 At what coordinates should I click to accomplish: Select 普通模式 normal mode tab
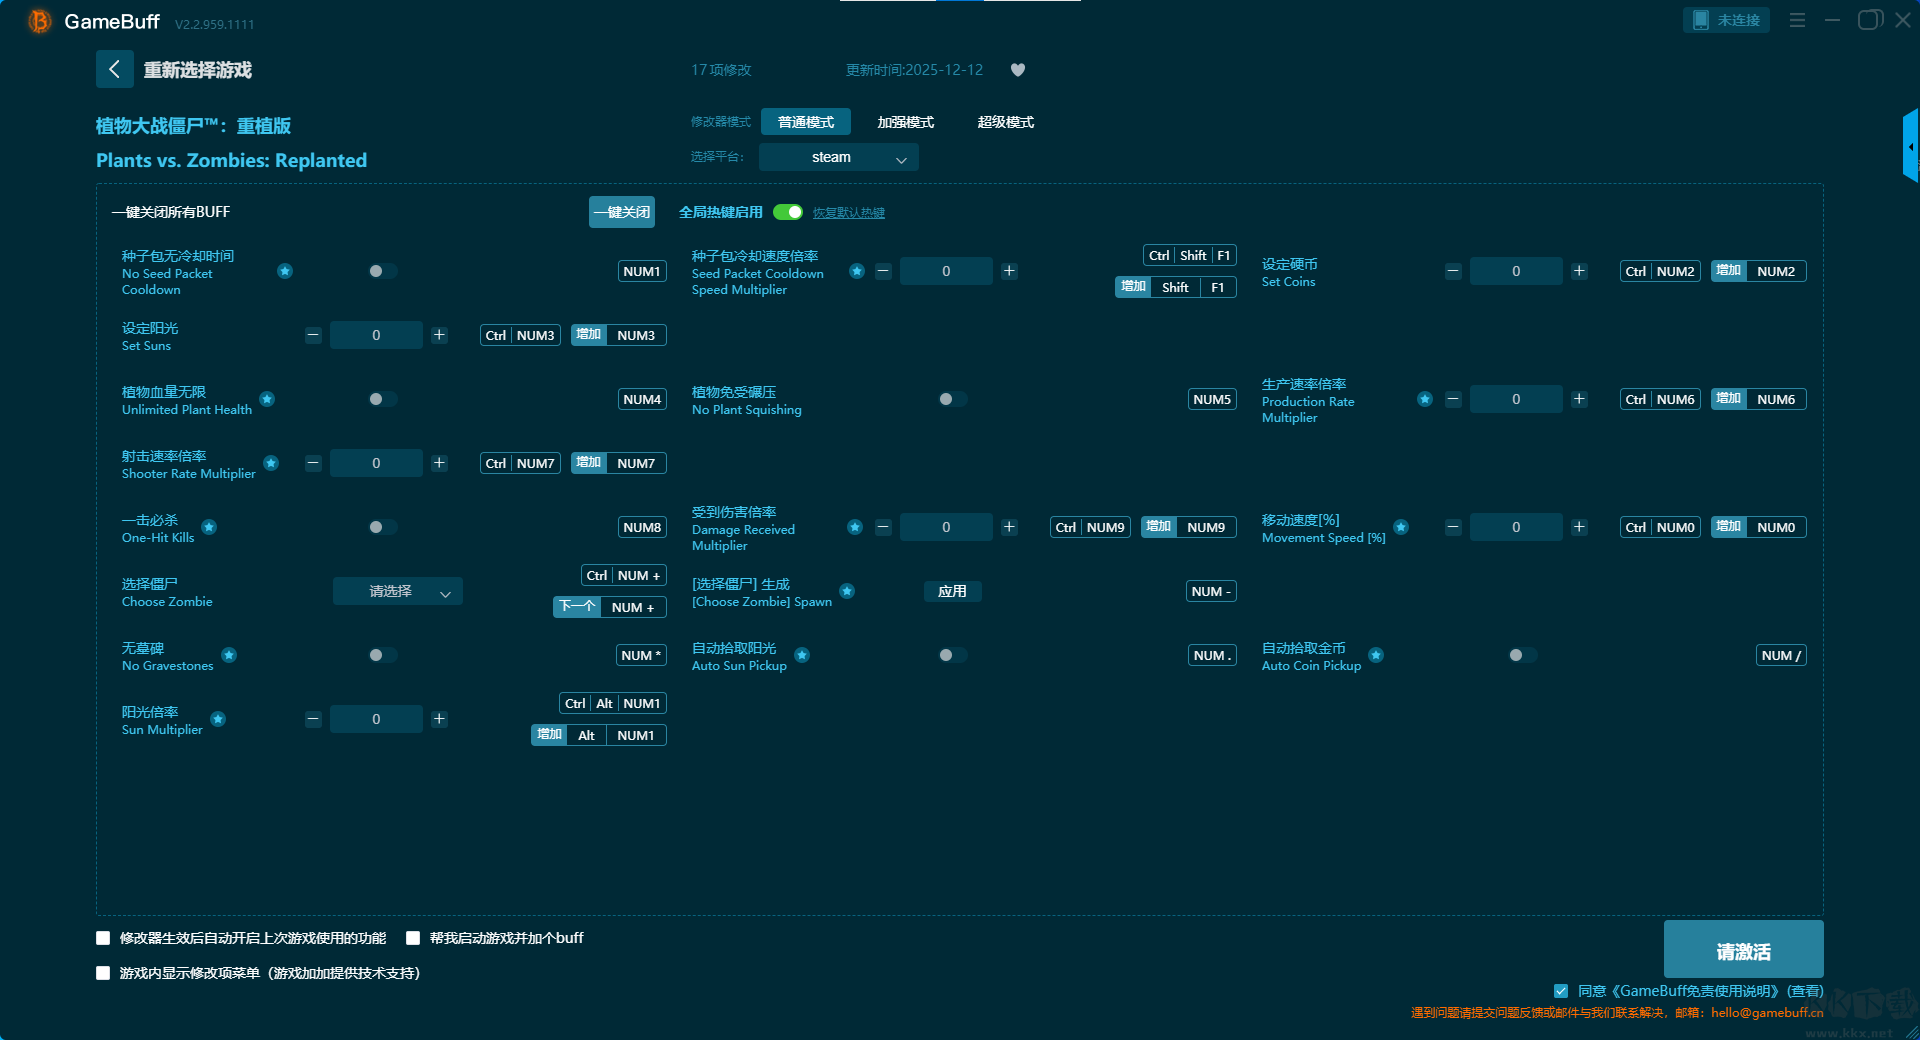[x=806, y=122]
